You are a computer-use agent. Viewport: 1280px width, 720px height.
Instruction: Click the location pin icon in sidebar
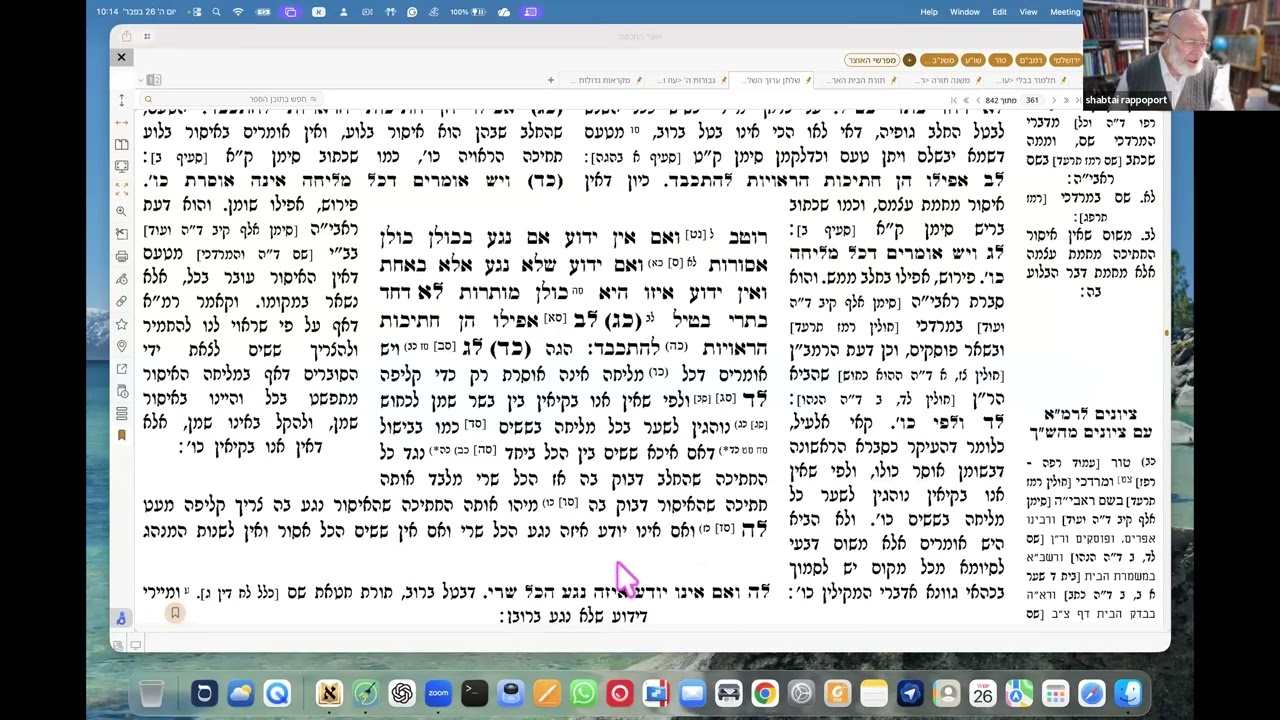point(121,346)
